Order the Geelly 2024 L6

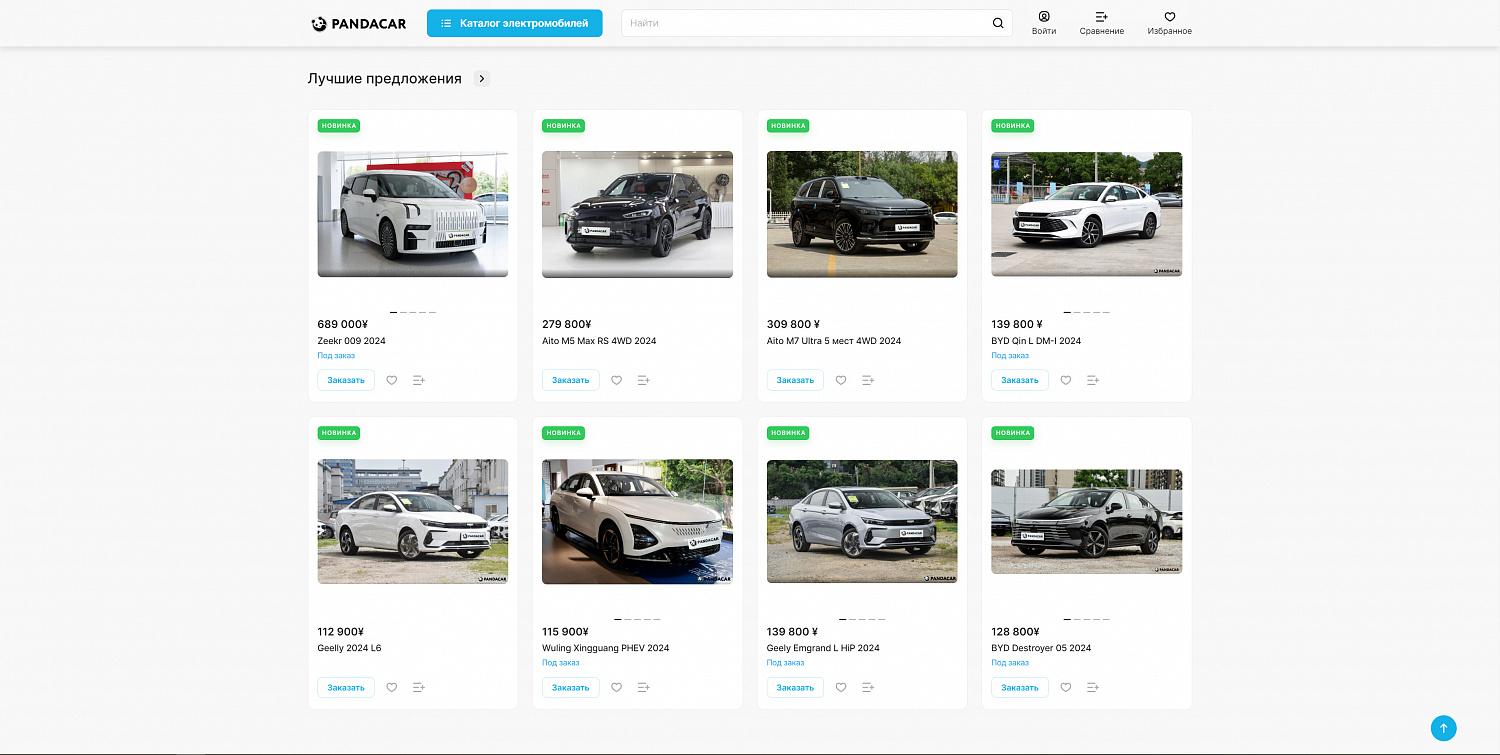[346, 687]
